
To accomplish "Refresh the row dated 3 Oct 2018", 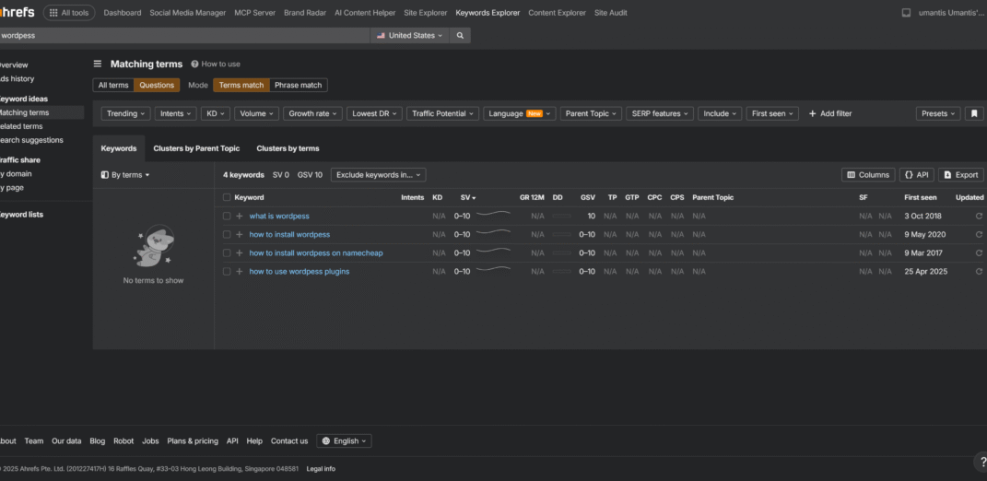I will click(x=979, y=216).
